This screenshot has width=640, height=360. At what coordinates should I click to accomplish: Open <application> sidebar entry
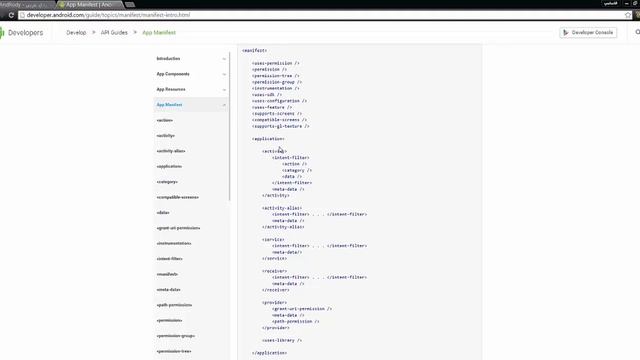coord(169,167)
